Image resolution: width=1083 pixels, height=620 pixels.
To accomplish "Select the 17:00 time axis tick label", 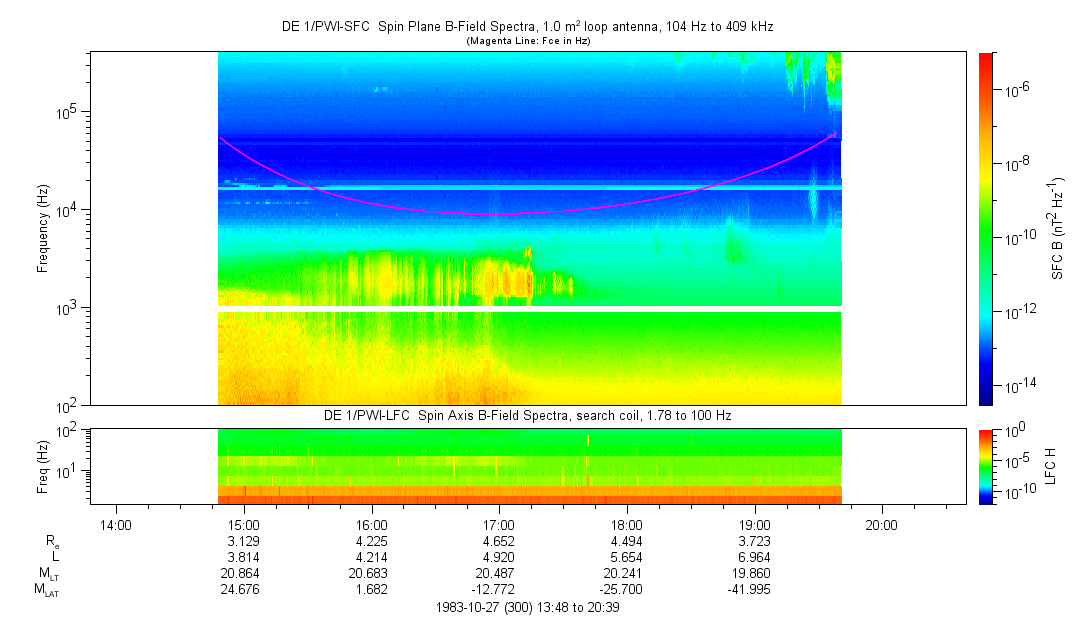I will tap(499, 523).
